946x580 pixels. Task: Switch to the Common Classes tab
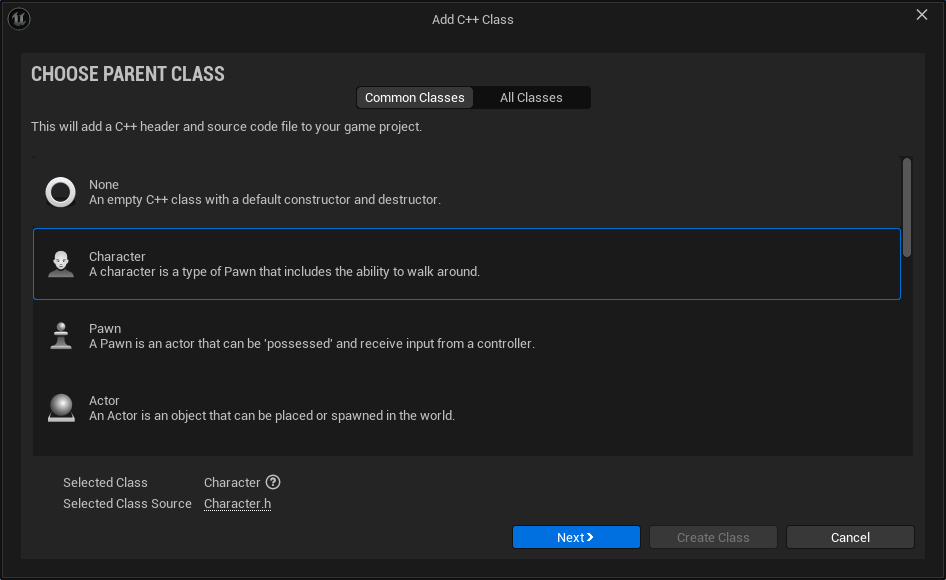point(415,98)
